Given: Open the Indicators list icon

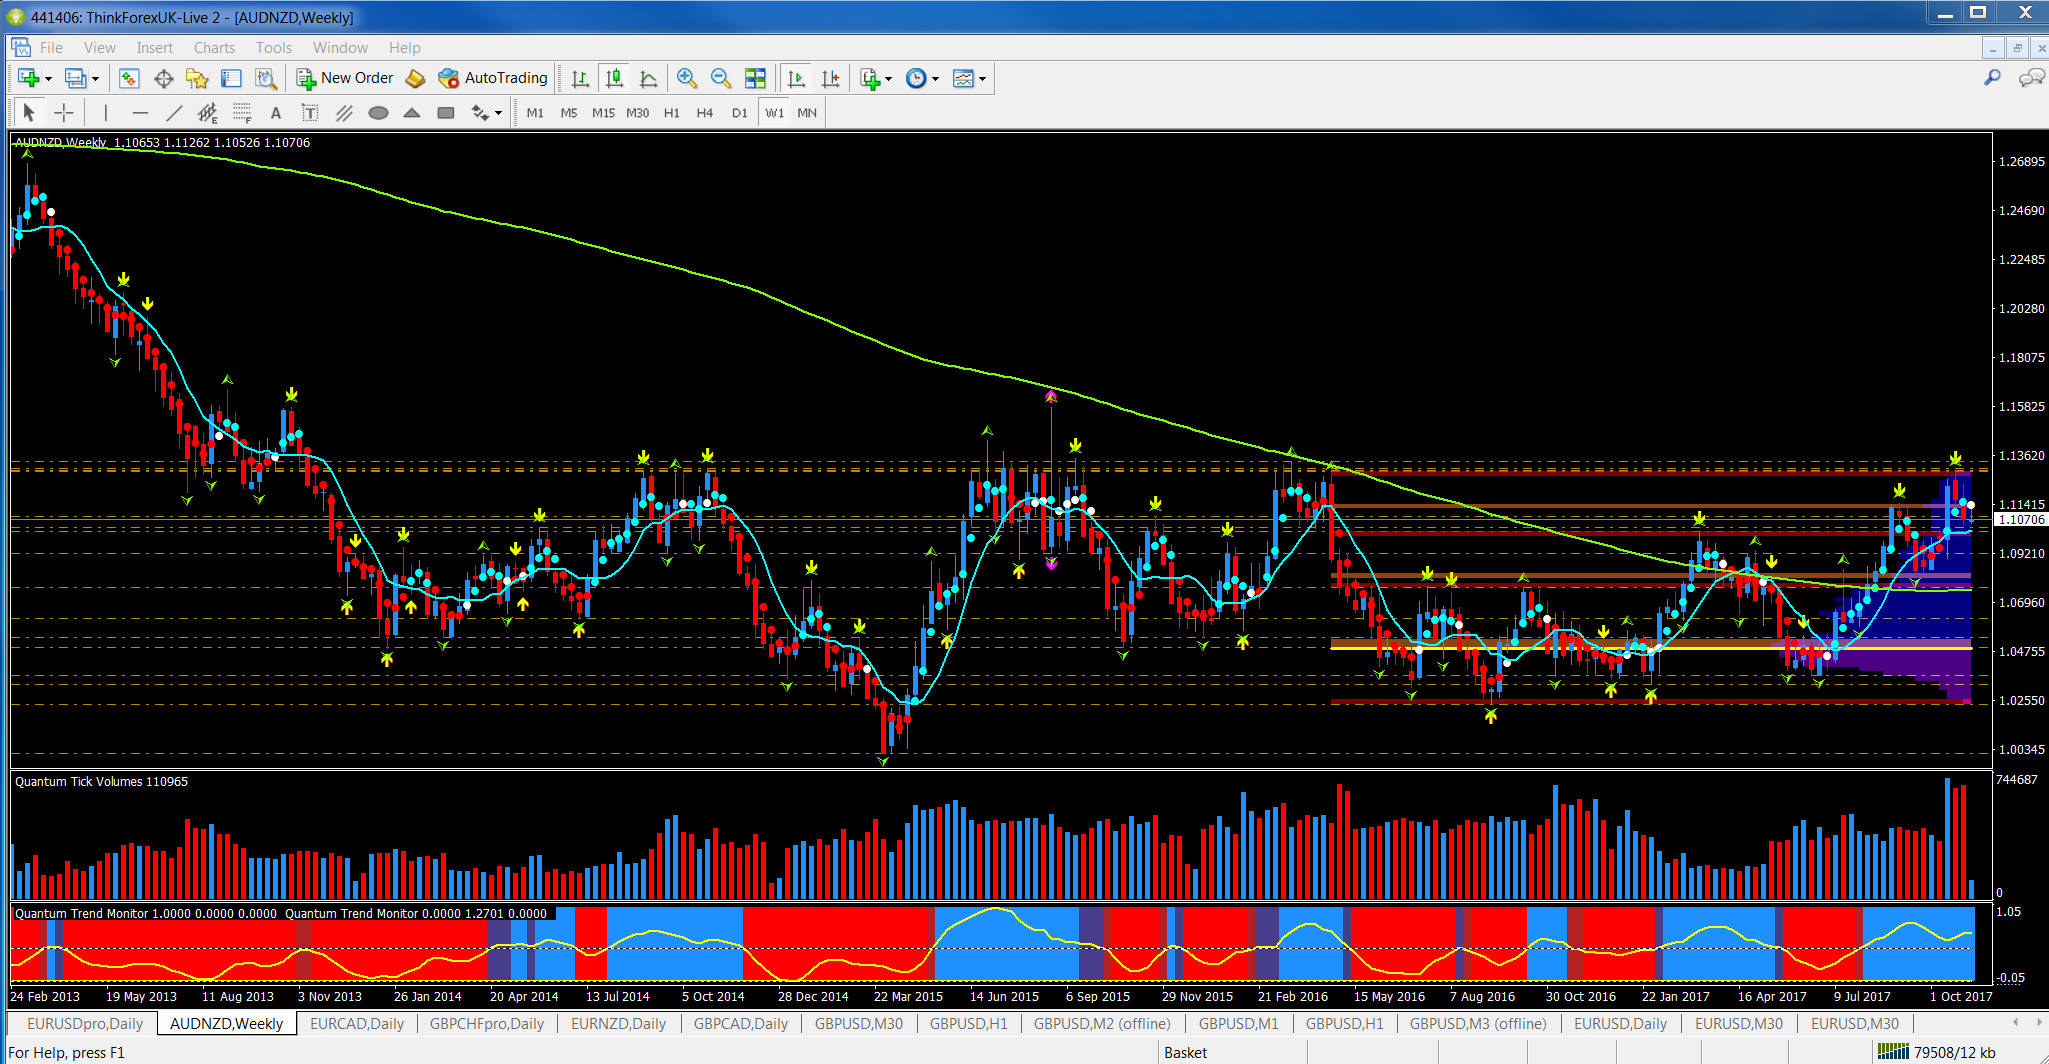Looking at the screenshot, I should [x=870, y=78].
